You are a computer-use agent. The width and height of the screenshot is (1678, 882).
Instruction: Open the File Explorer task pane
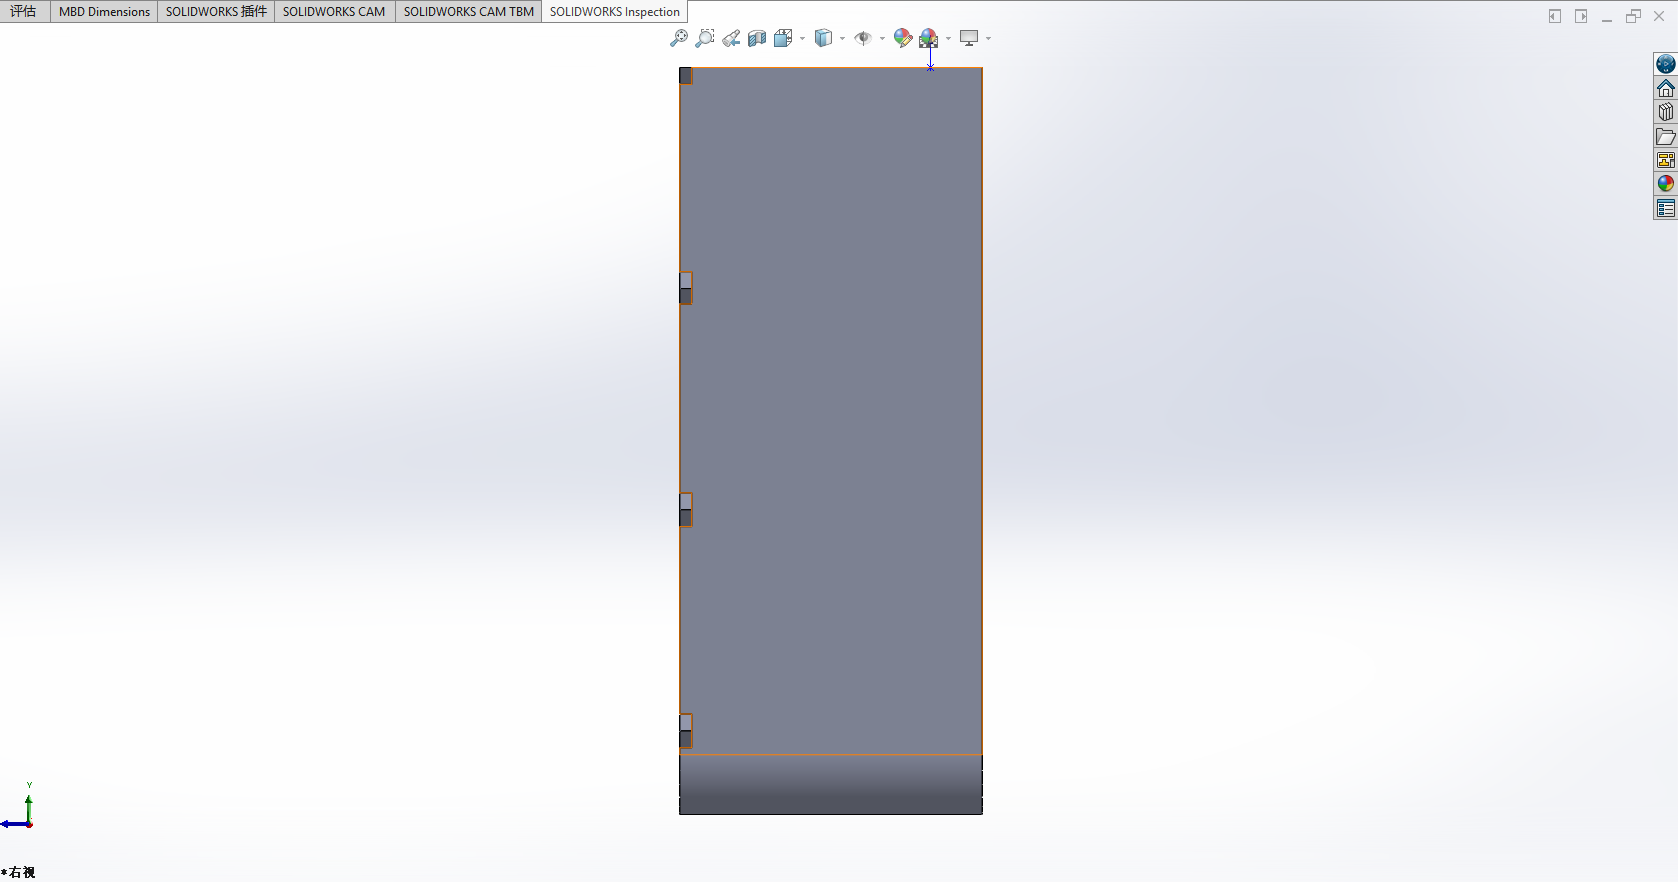1665,136
